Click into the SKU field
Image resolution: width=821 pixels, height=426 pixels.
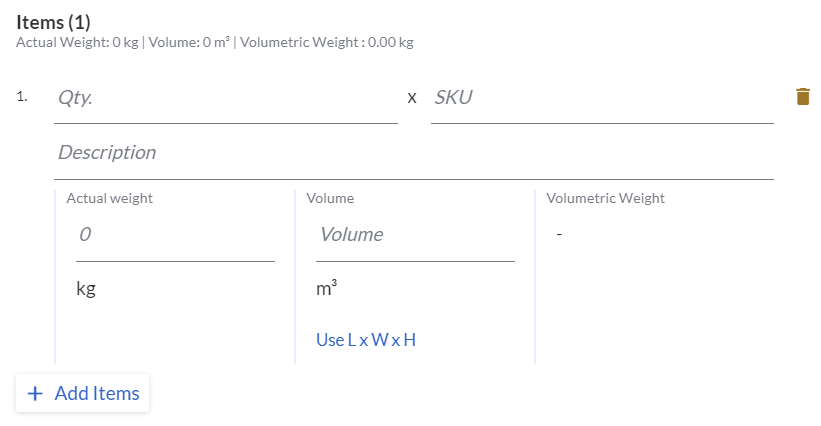[601, 98]
